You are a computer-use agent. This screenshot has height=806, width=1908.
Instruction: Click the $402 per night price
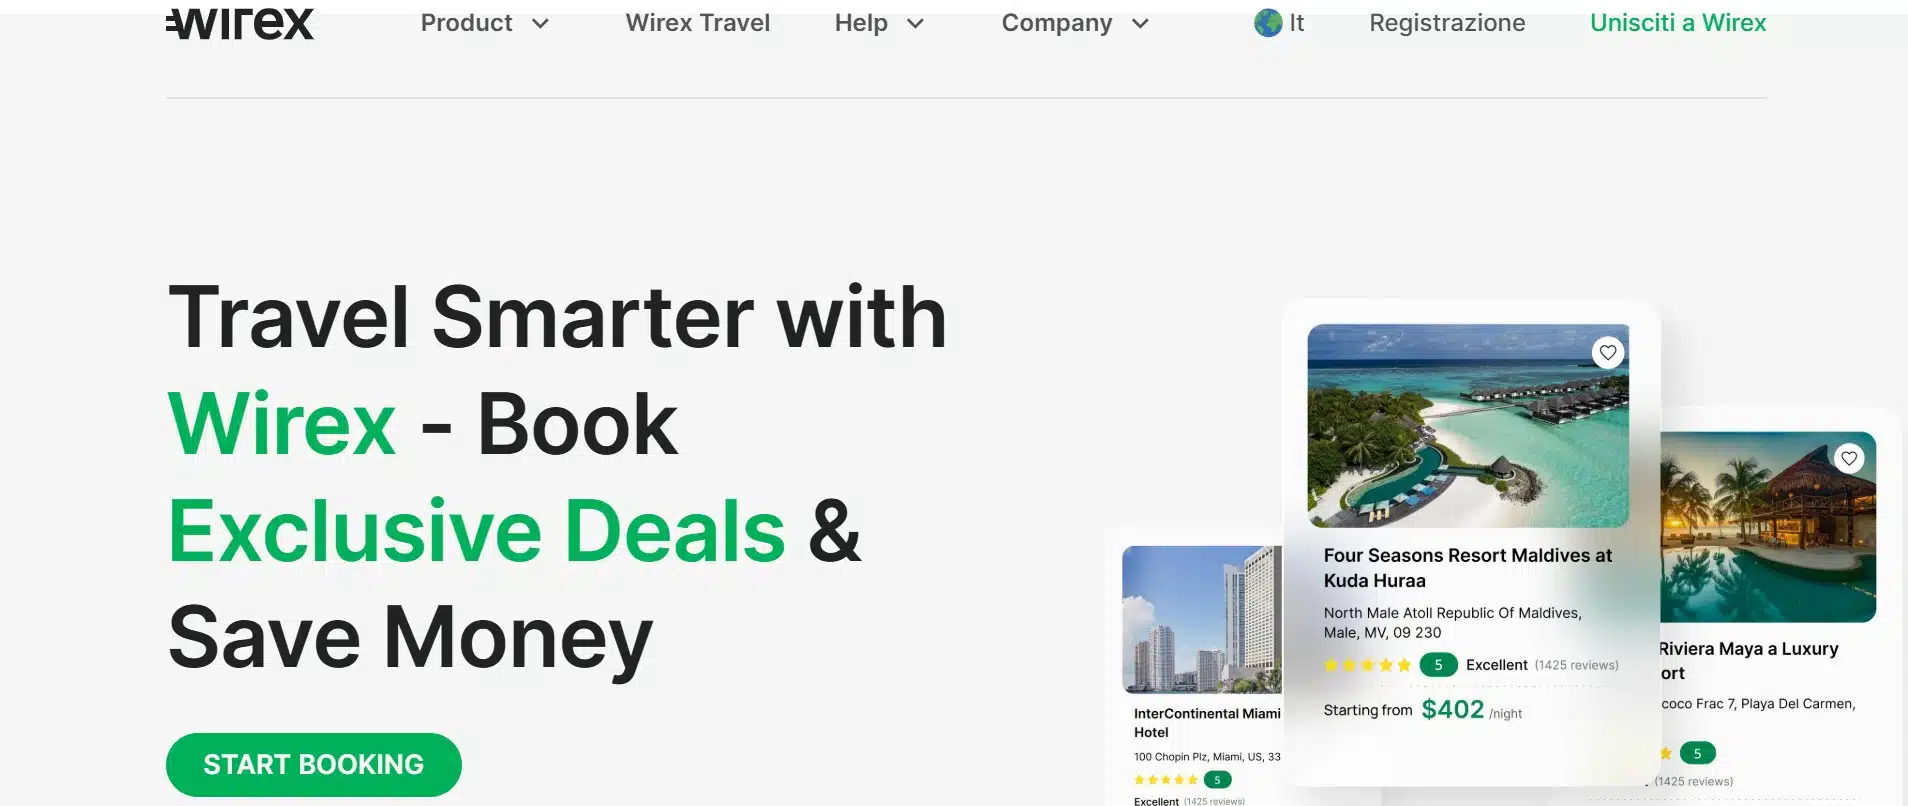(x=1471, y=710)
